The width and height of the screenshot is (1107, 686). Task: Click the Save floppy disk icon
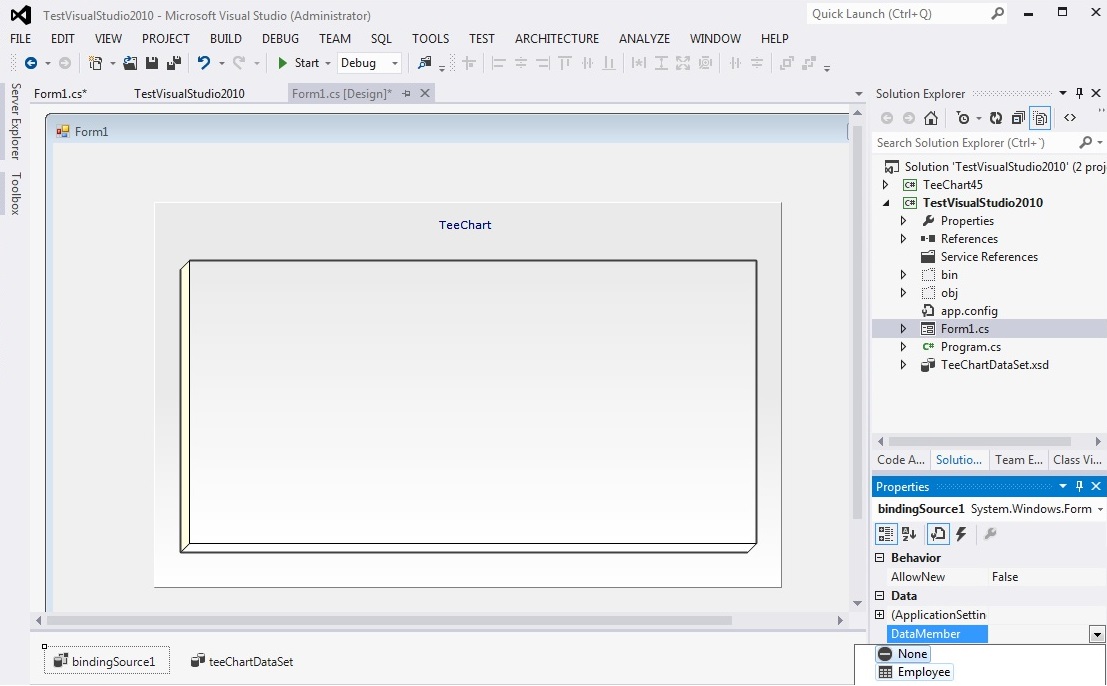click(x=152, y=63)
